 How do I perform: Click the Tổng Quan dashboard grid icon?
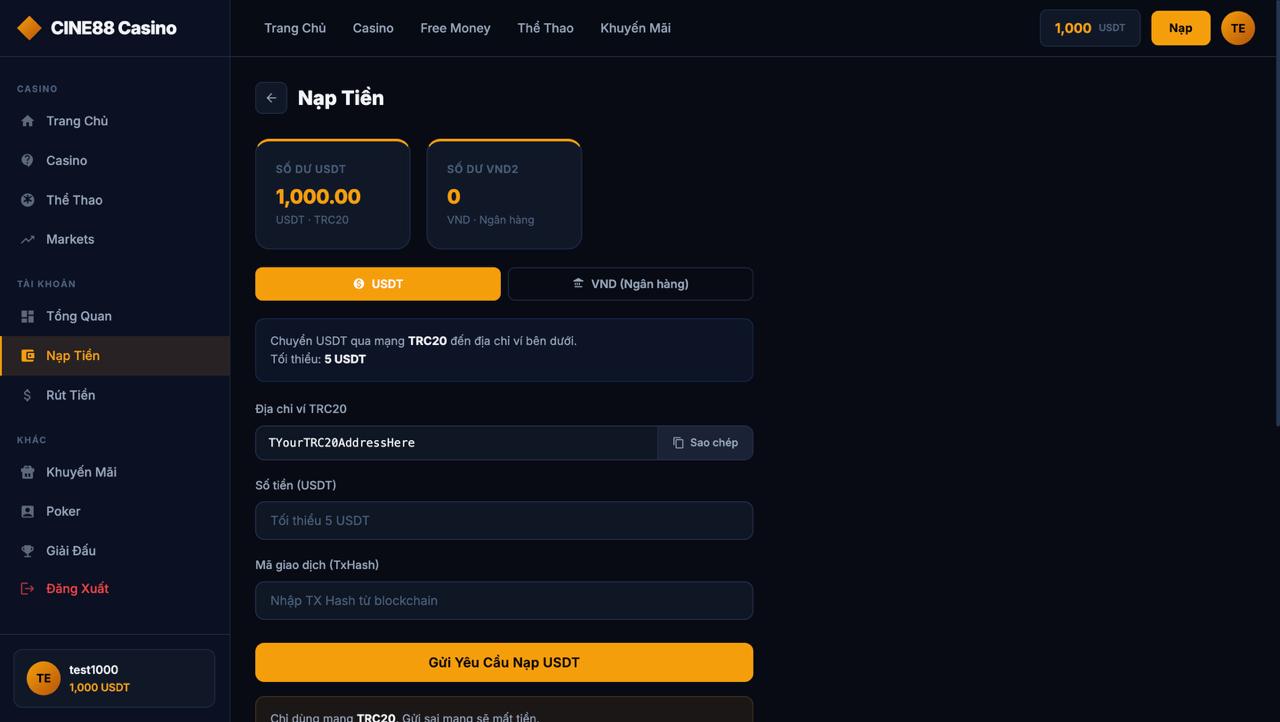[x=28, y=316]
